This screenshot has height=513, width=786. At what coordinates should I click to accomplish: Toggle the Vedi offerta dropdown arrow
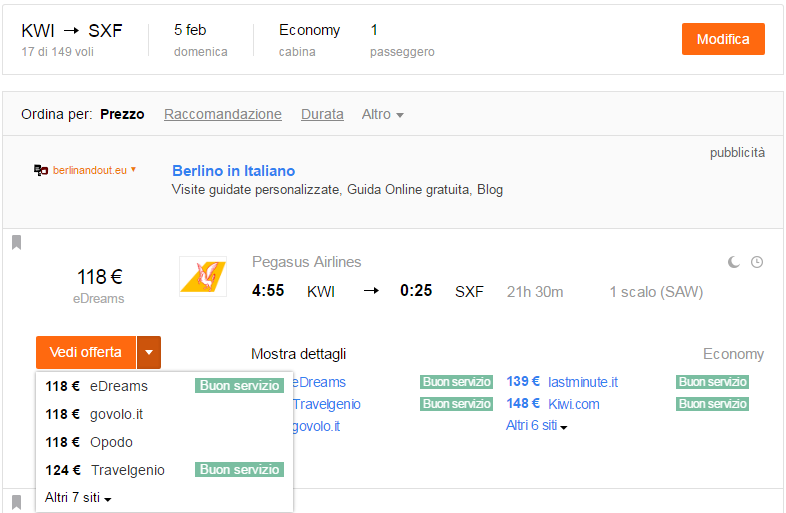click(149, 353)
